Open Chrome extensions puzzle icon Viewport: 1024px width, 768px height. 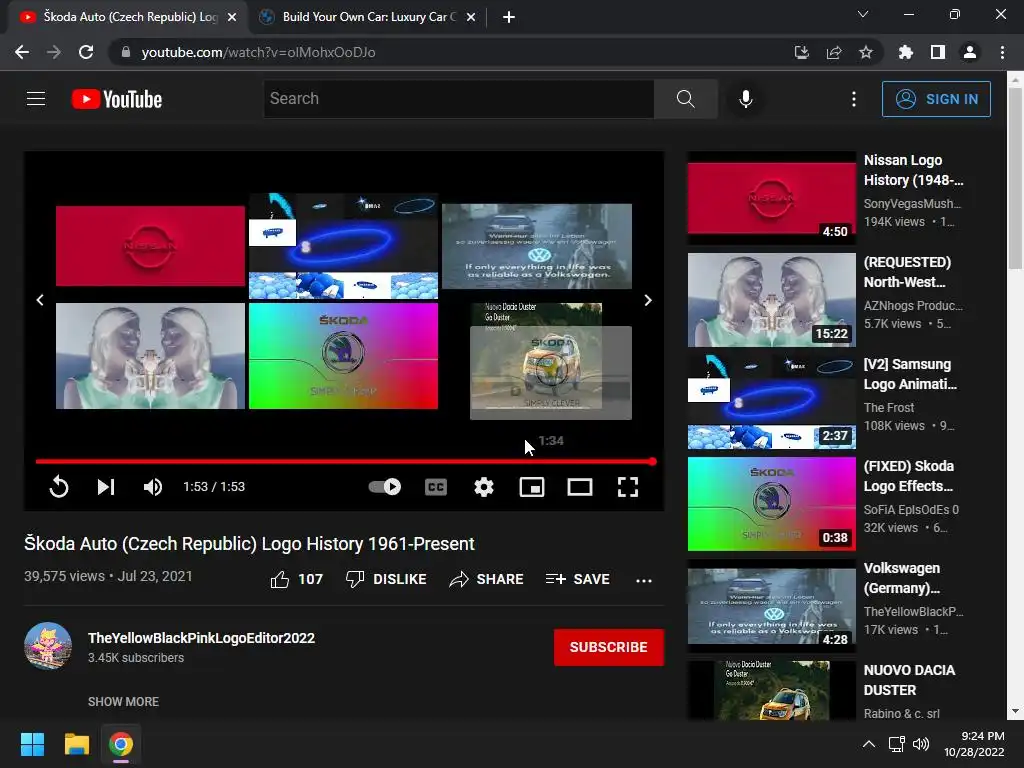[906, 52]
